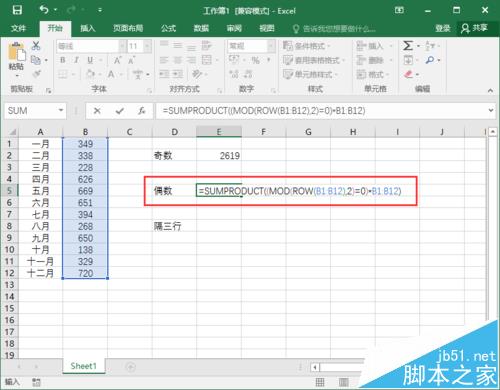Click the Save icon in quick access toolbar
The image size is (500, 390).
pyautogui.click(x=17, y=10)
